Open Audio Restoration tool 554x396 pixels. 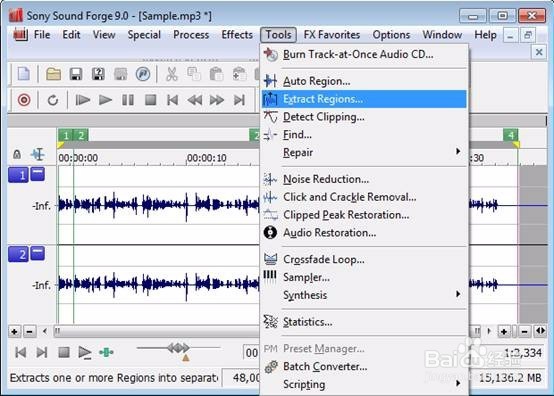(364, 232)
